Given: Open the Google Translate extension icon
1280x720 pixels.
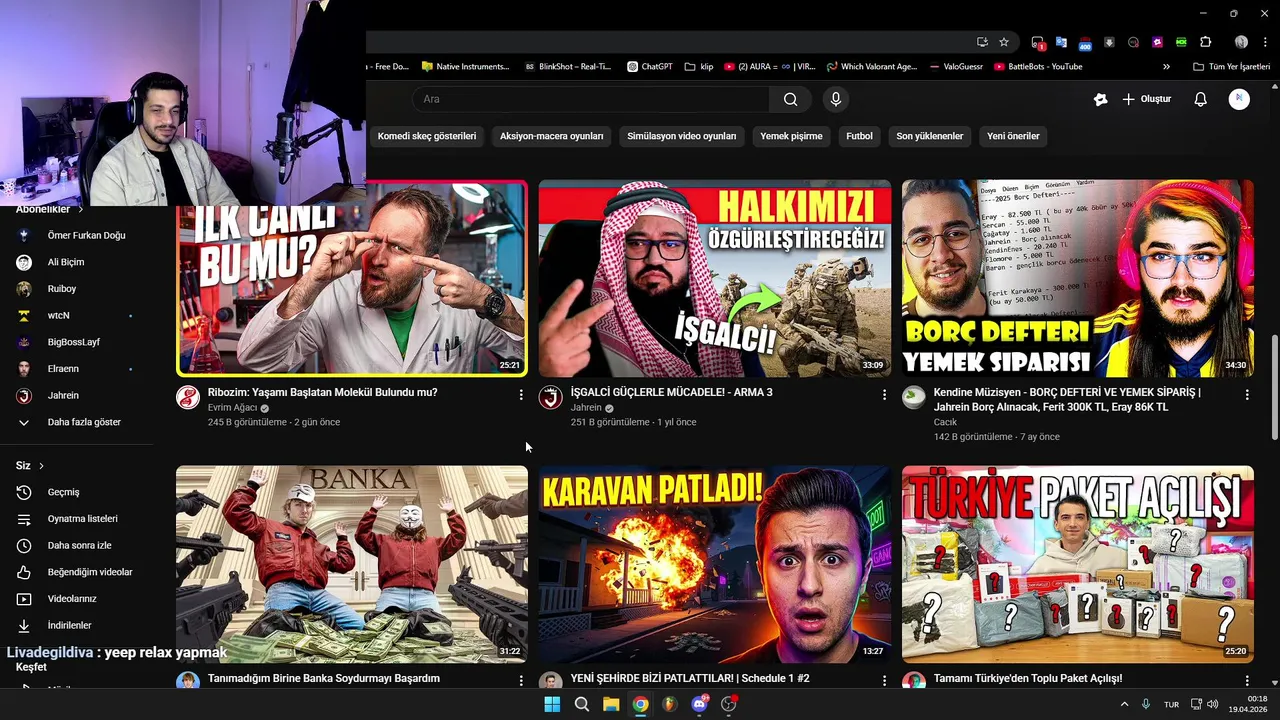Looking at the screenshot, I should [1061, 42].
